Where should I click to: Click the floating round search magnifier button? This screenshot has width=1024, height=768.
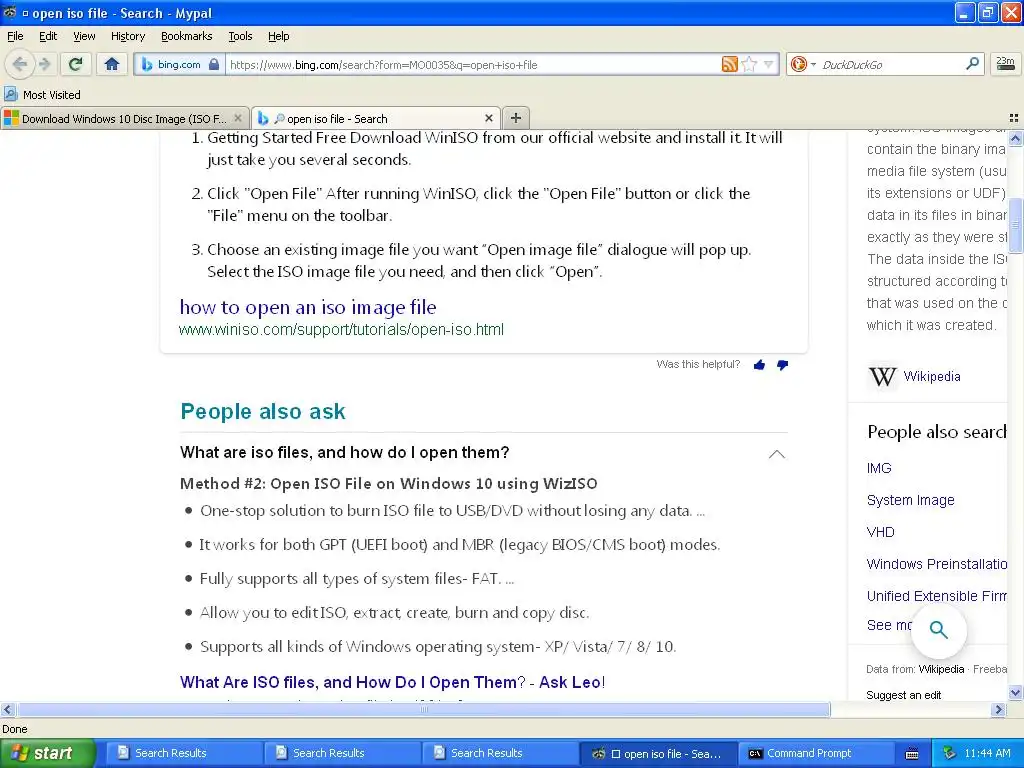coord(938,630)
